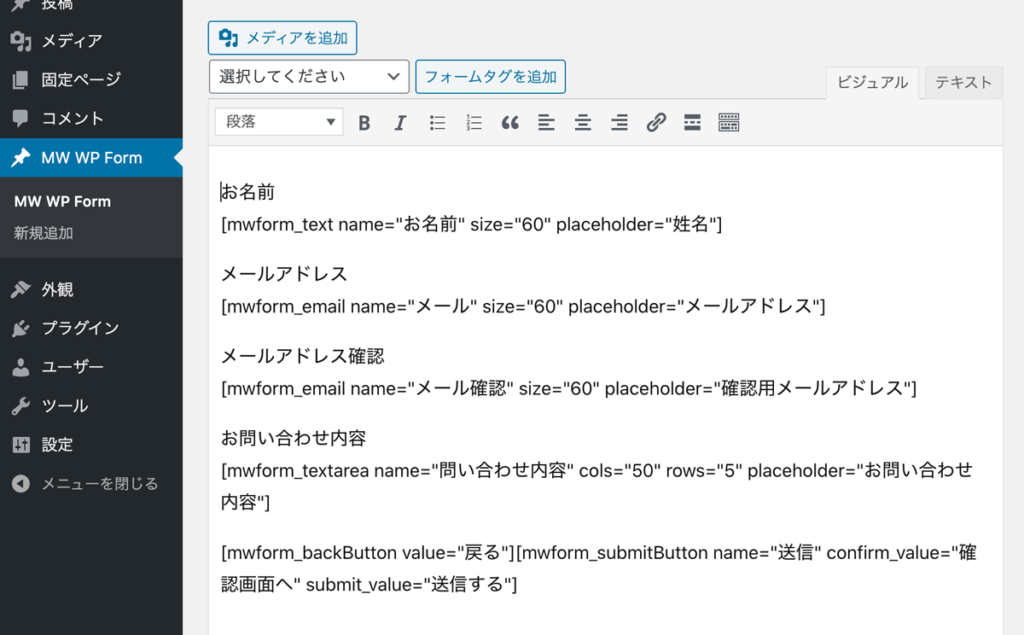This screenshot has width=1024, height=635.
Task: Switch to the ビジュアル editor tab
Action: (872, 82)
